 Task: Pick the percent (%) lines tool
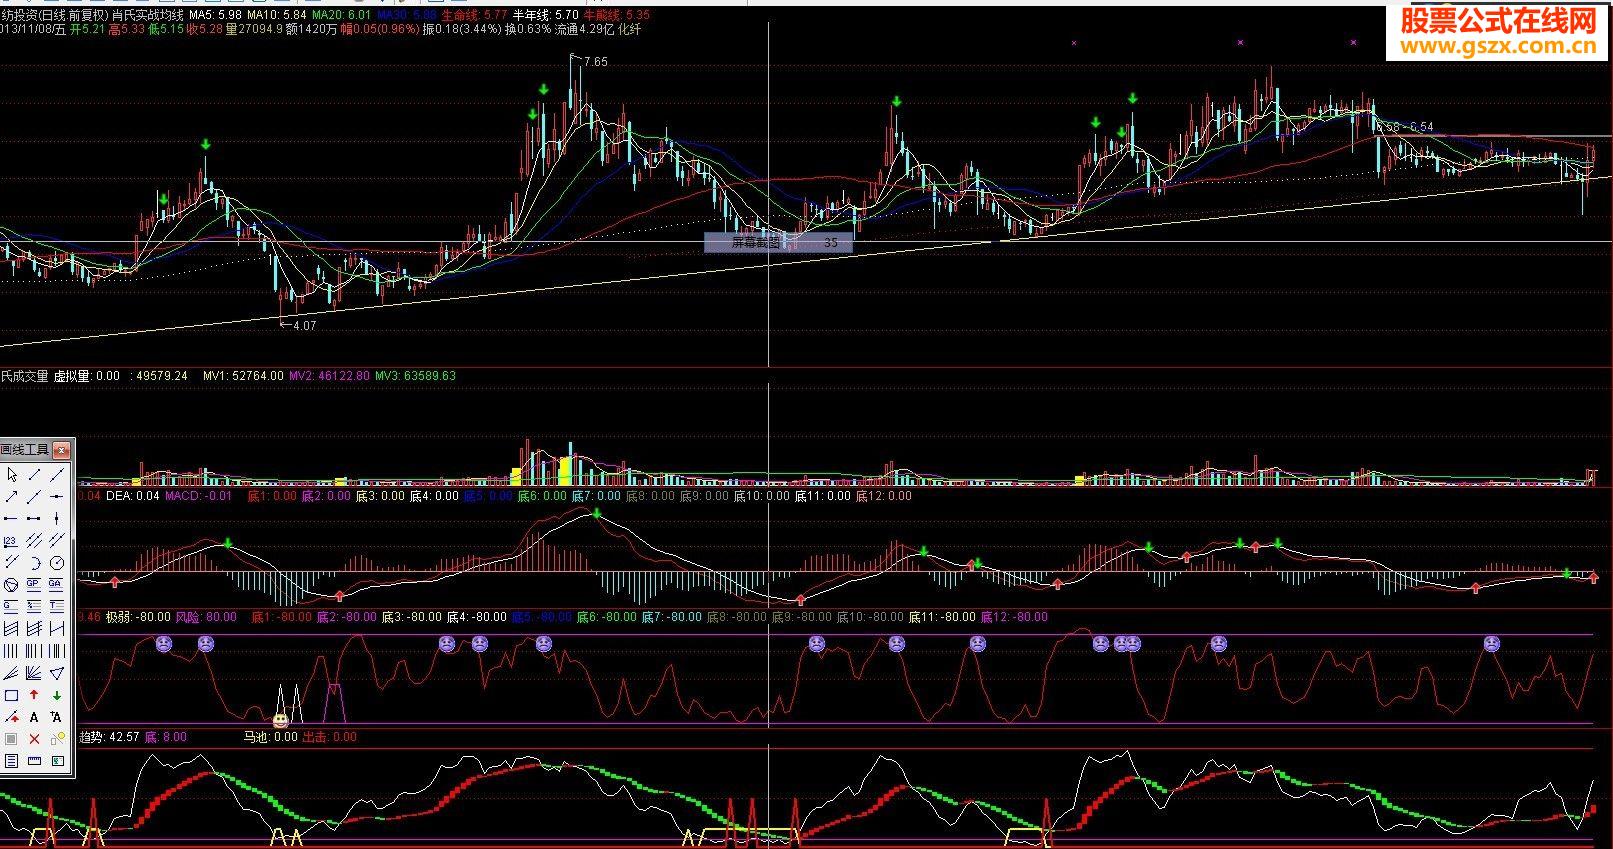click(34, 605)
